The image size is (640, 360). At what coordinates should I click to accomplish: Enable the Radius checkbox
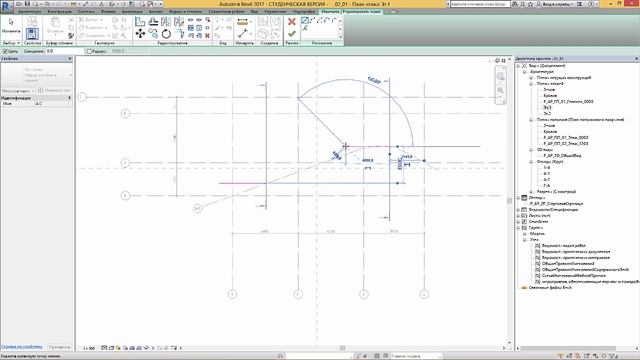[x=89, y=51]
